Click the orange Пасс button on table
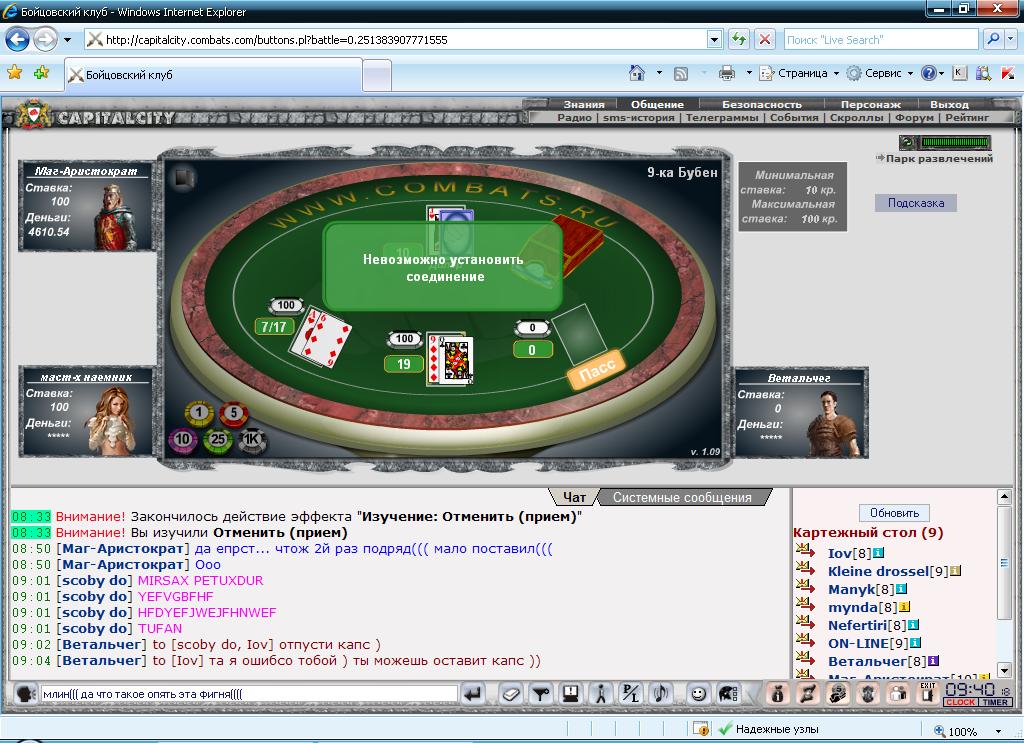This screenshot has height=743, width=1024. (x=597, y=369)
